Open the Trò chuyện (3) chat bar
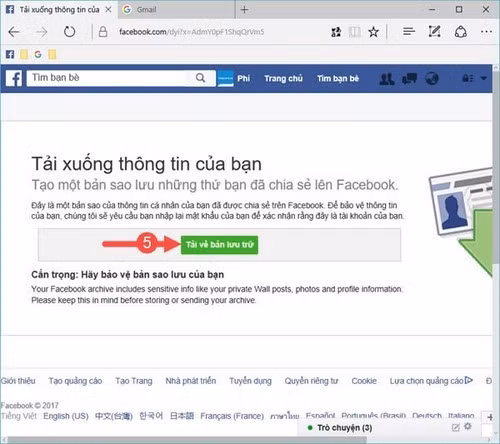 click(x=344, y=428)
